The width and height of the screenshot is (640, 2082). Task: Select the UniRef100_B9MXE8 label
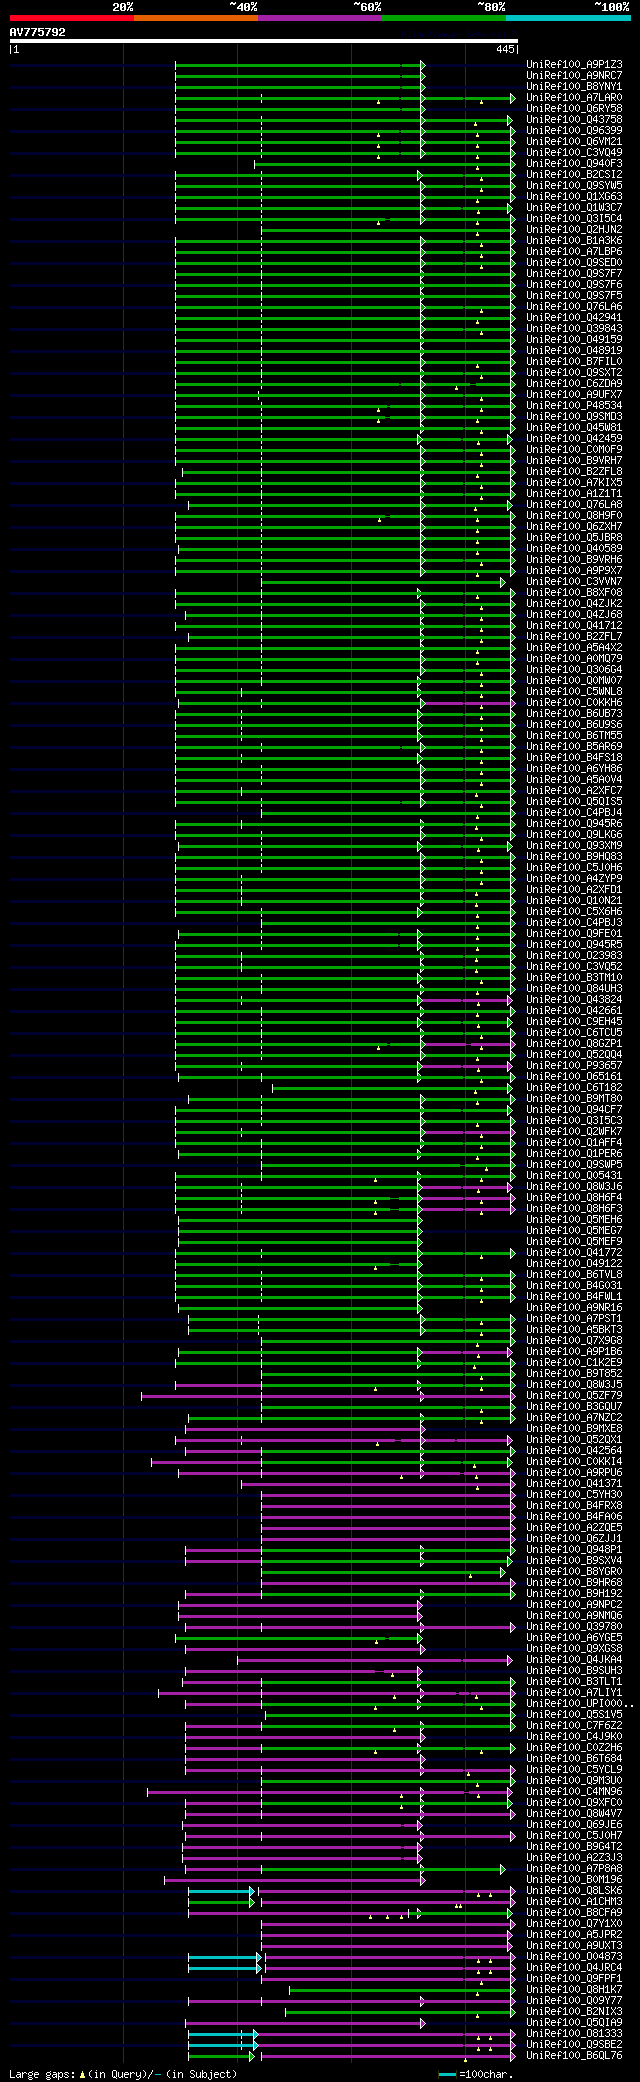[x=574, y=1428]
